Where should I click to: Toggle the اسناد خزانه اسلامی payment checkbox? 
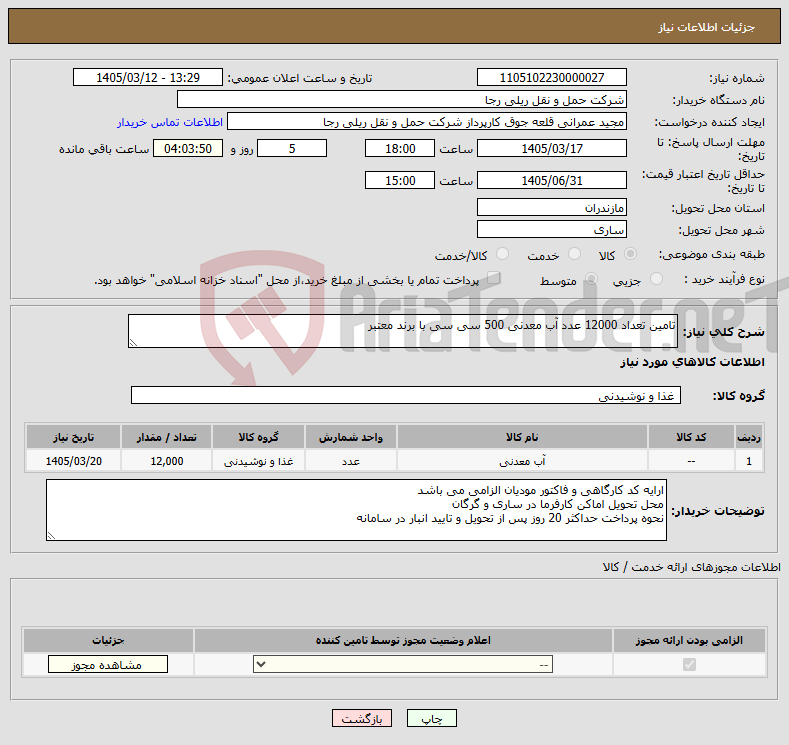click(494, 278)
